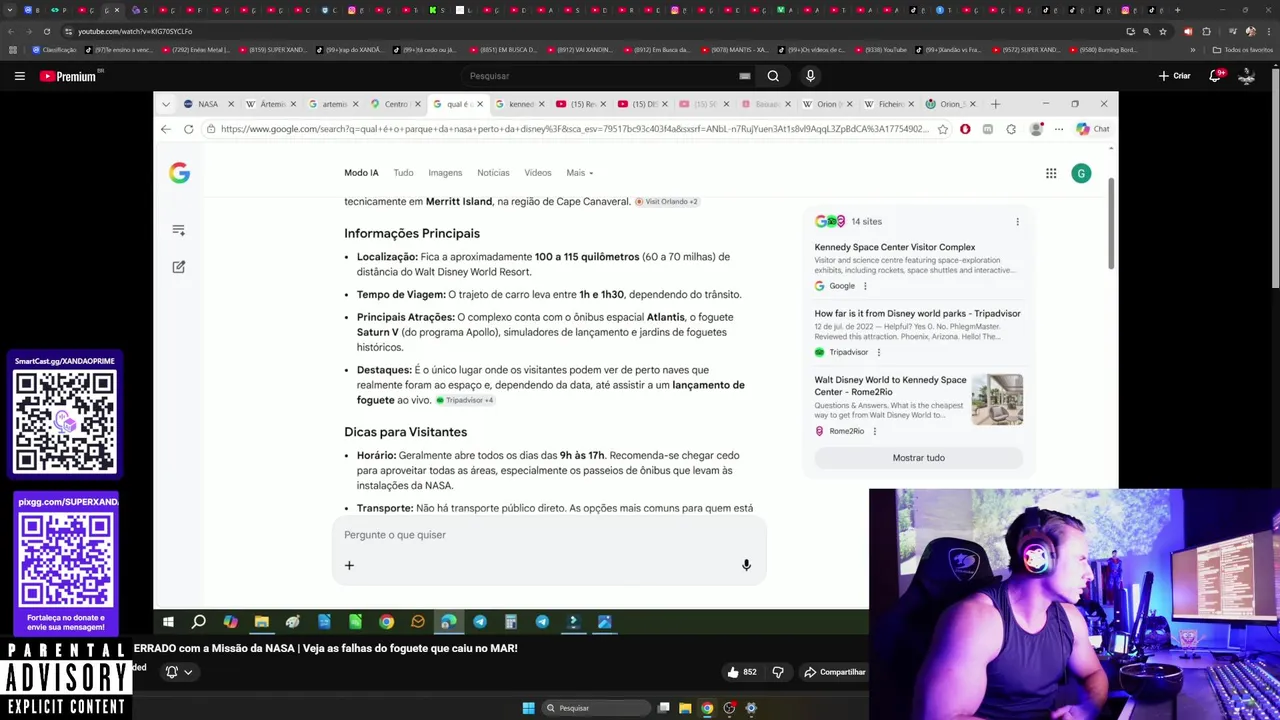Viewport: 1280px width, 720px height.
Task: Open Google source options three-dot menu
Action: (865, 286)
